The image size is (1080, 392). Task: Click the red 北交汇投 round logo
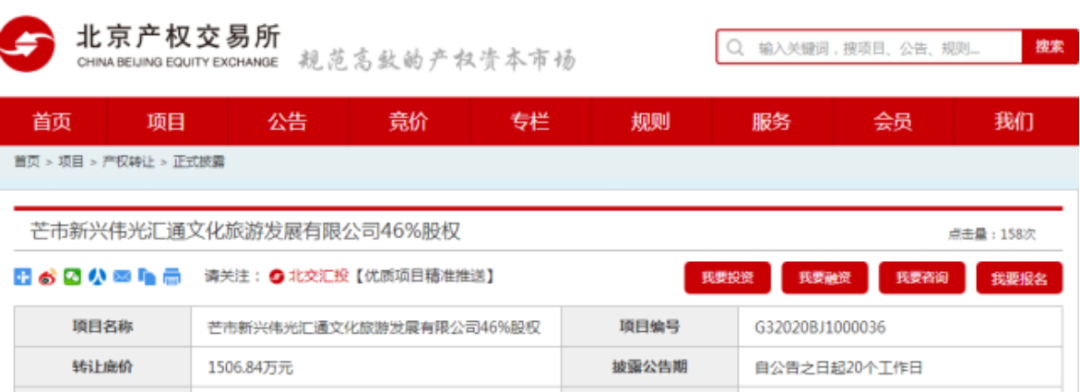277,277
